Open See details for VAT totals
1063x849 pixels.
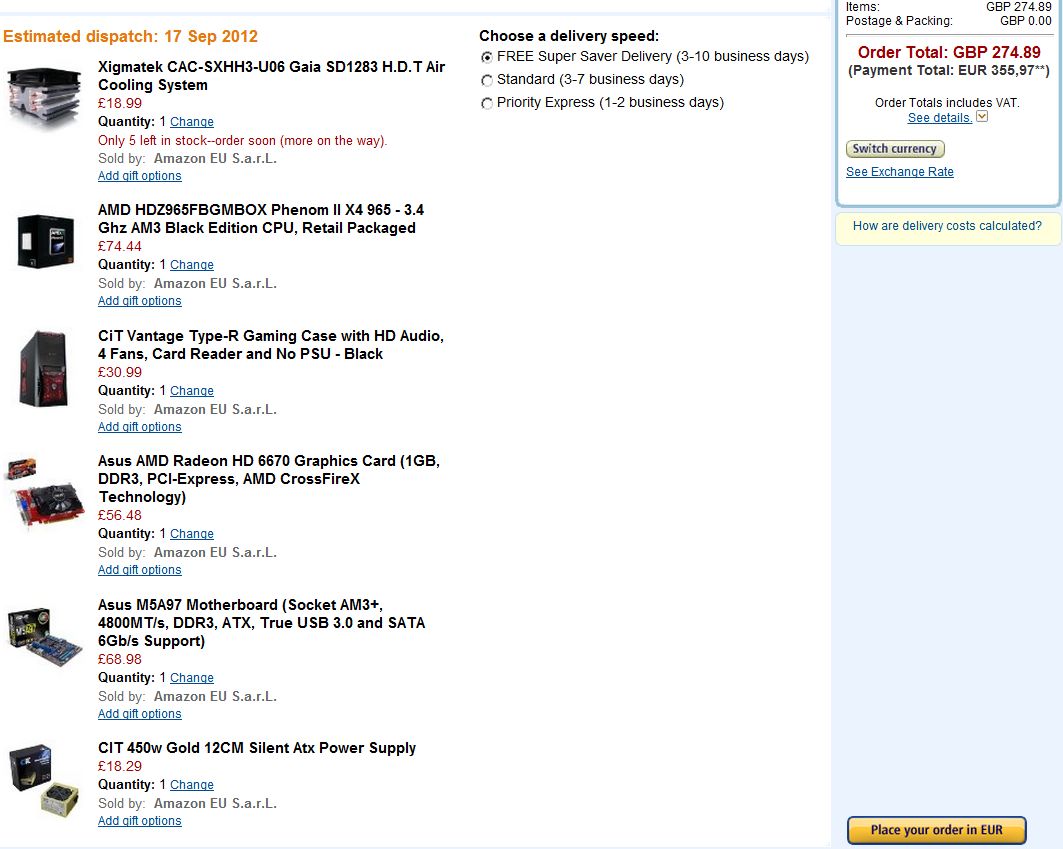click(x=940, y=118)
